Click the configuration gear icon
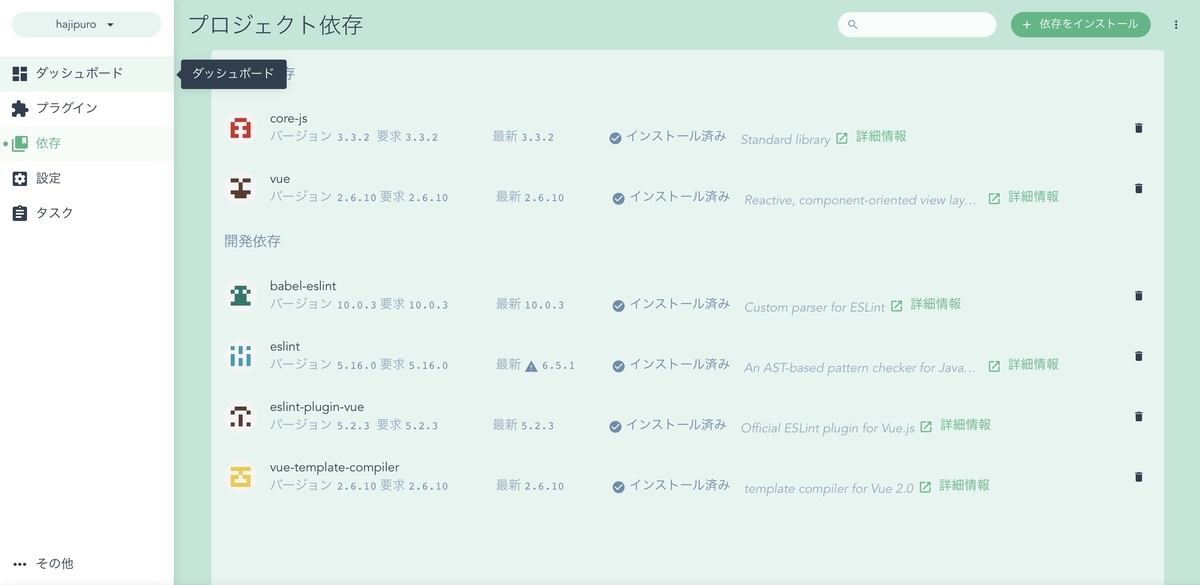 coord(20,178)
